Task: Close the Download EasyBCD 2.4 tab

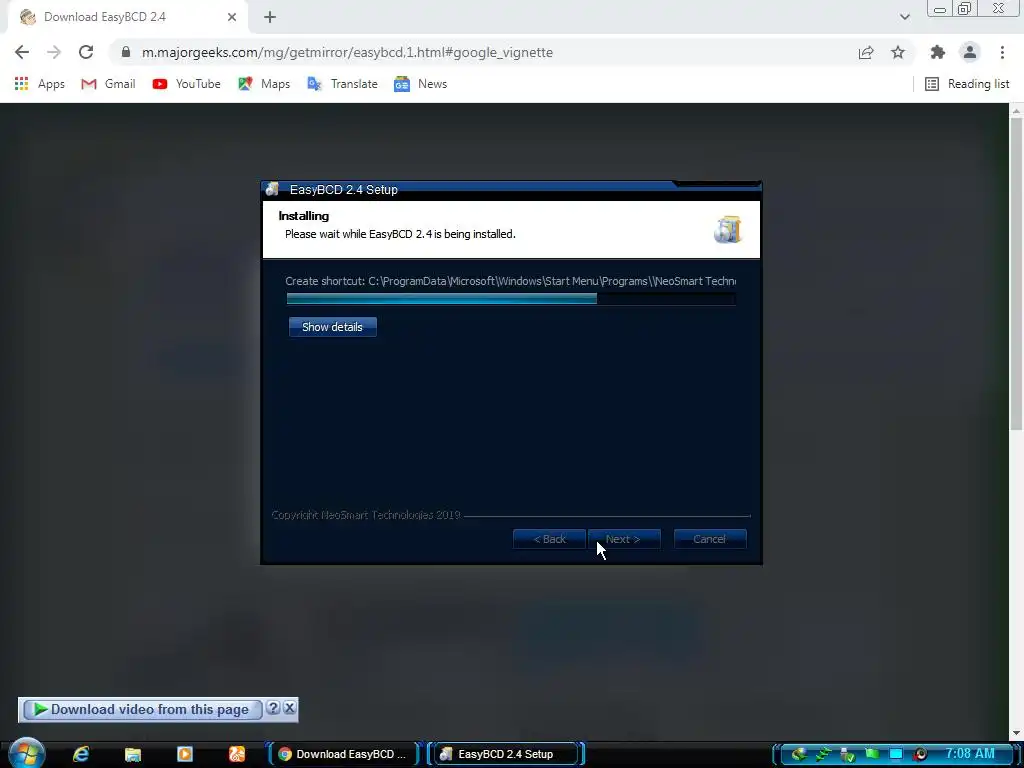Action: click(232, 17)
